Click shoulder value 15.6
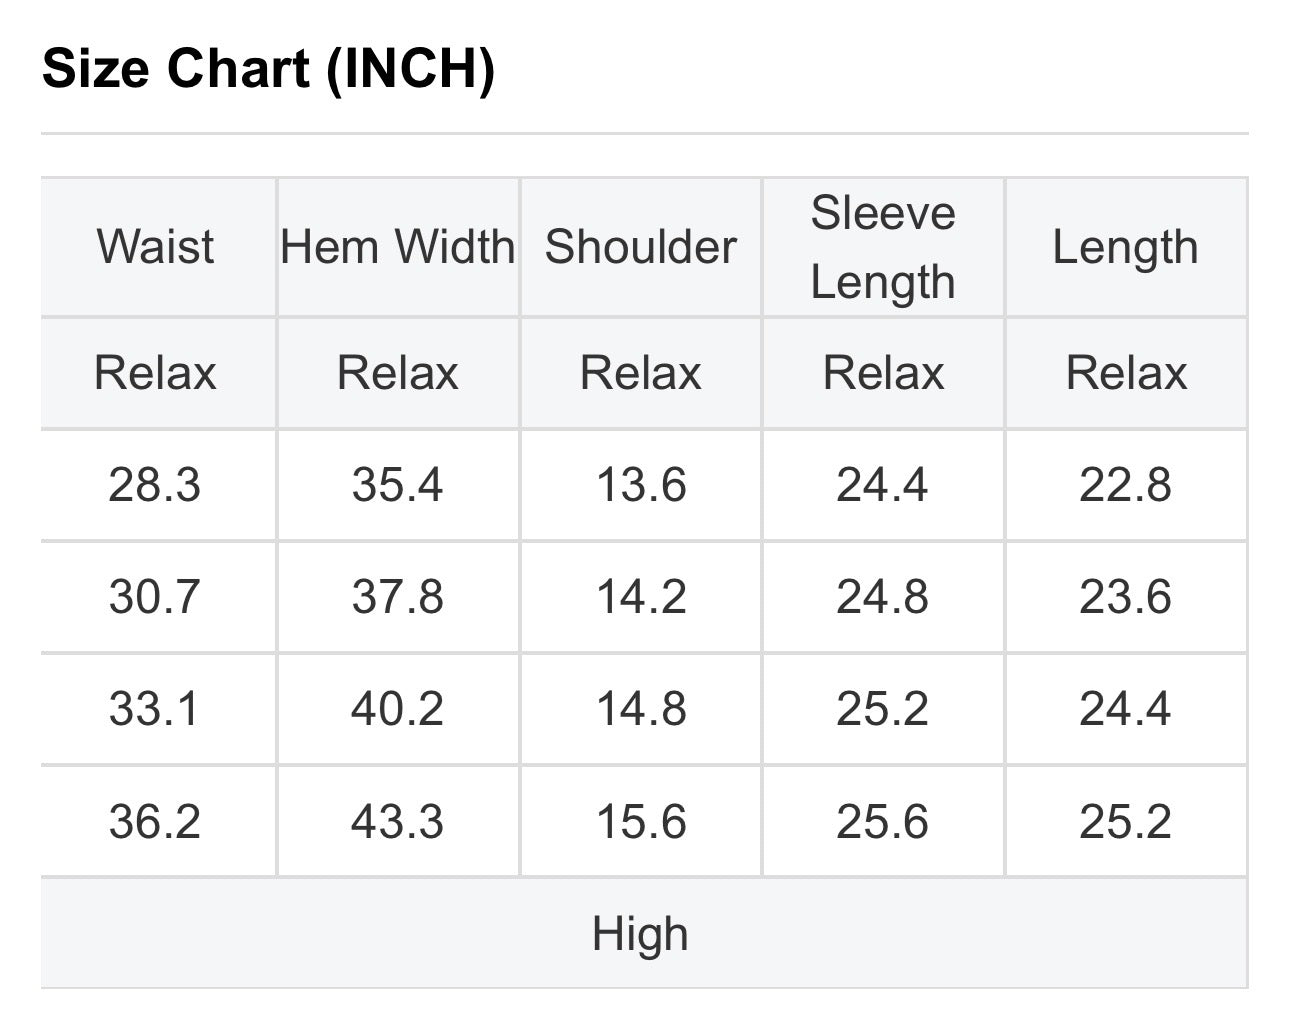The height and width of the screenshot is (1031, 1290). point(641,822)
